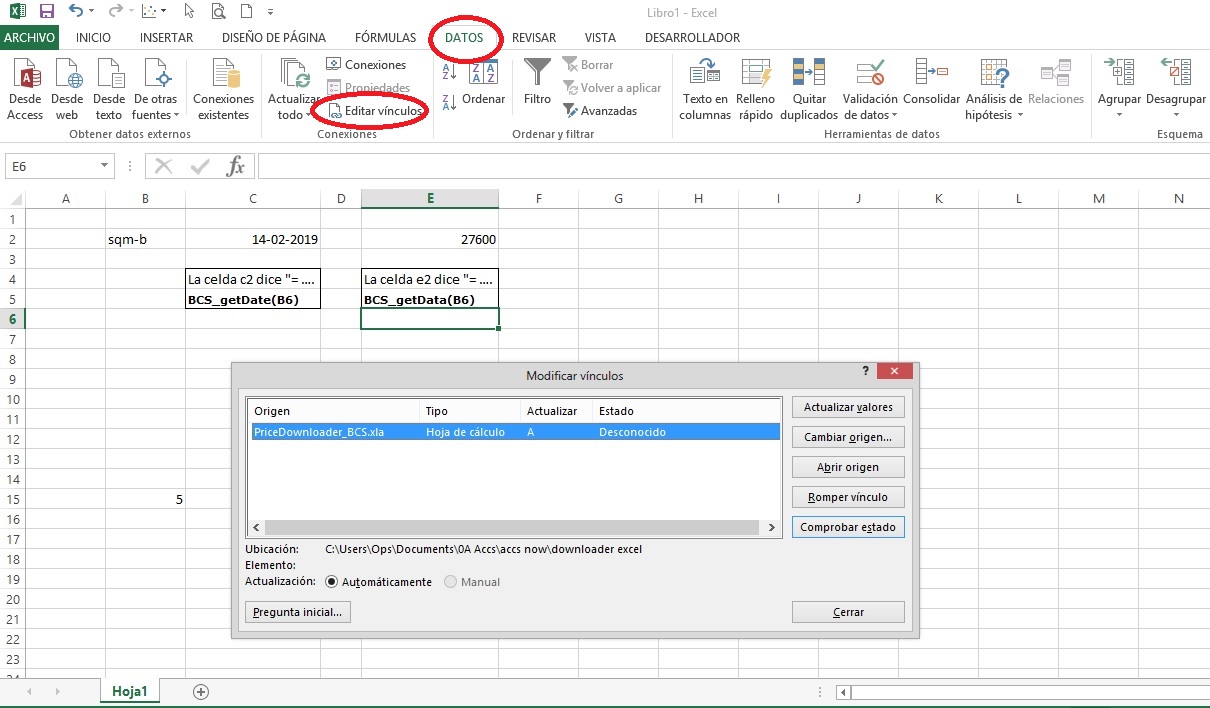Image resolution: width=1210 pixels, height=708 pixels.
Task: Switch to the INSERTAR tab
Action: 166,38
